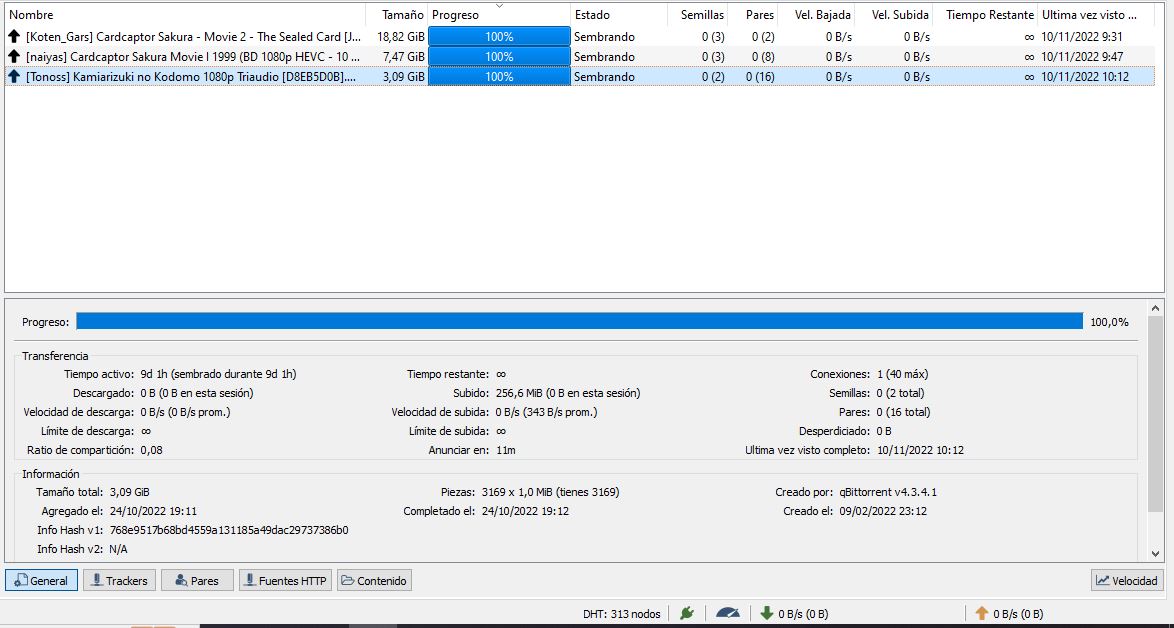Click the seeding arrow icon for naiyas torrent

13,56
